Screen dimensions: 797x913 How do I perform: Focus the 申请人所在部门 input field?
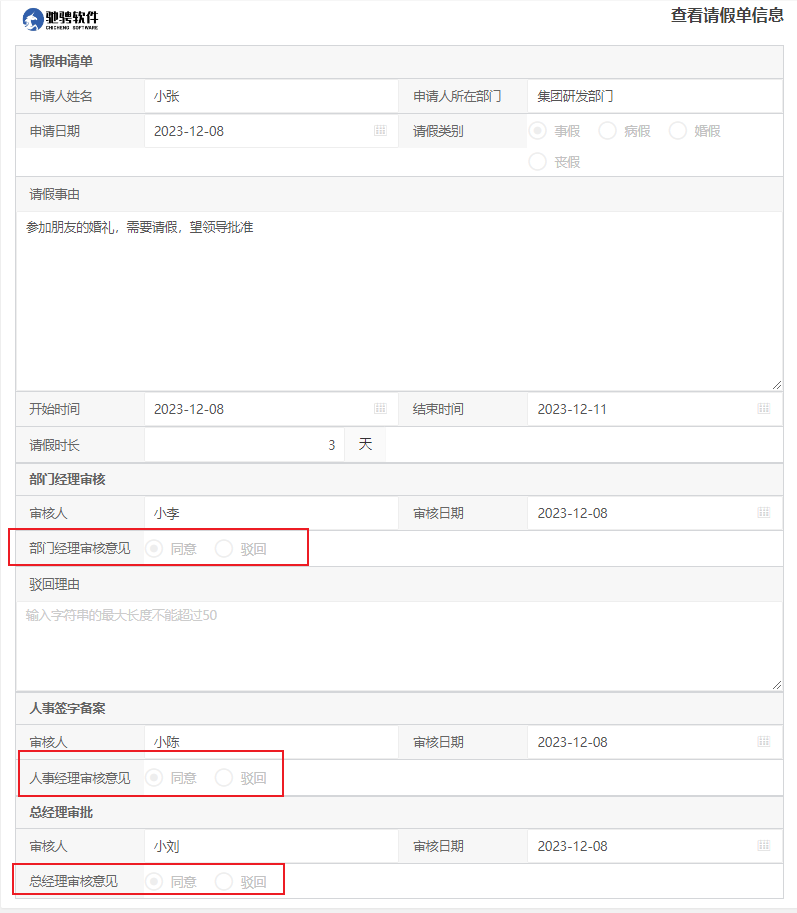click(653, 97)
